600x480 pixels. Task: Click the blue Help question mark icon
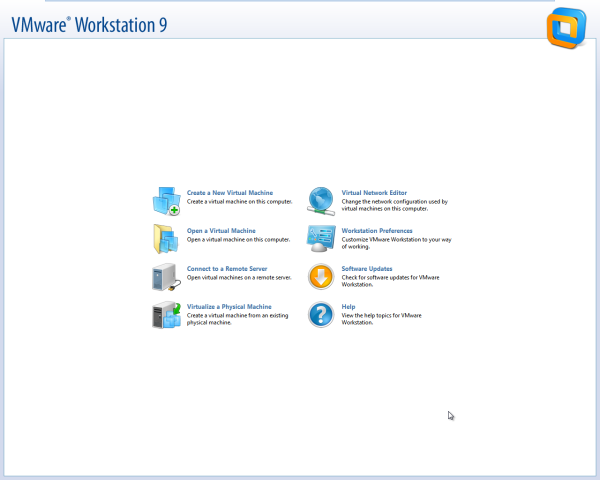pyautogui.click(x=321, y=315)
